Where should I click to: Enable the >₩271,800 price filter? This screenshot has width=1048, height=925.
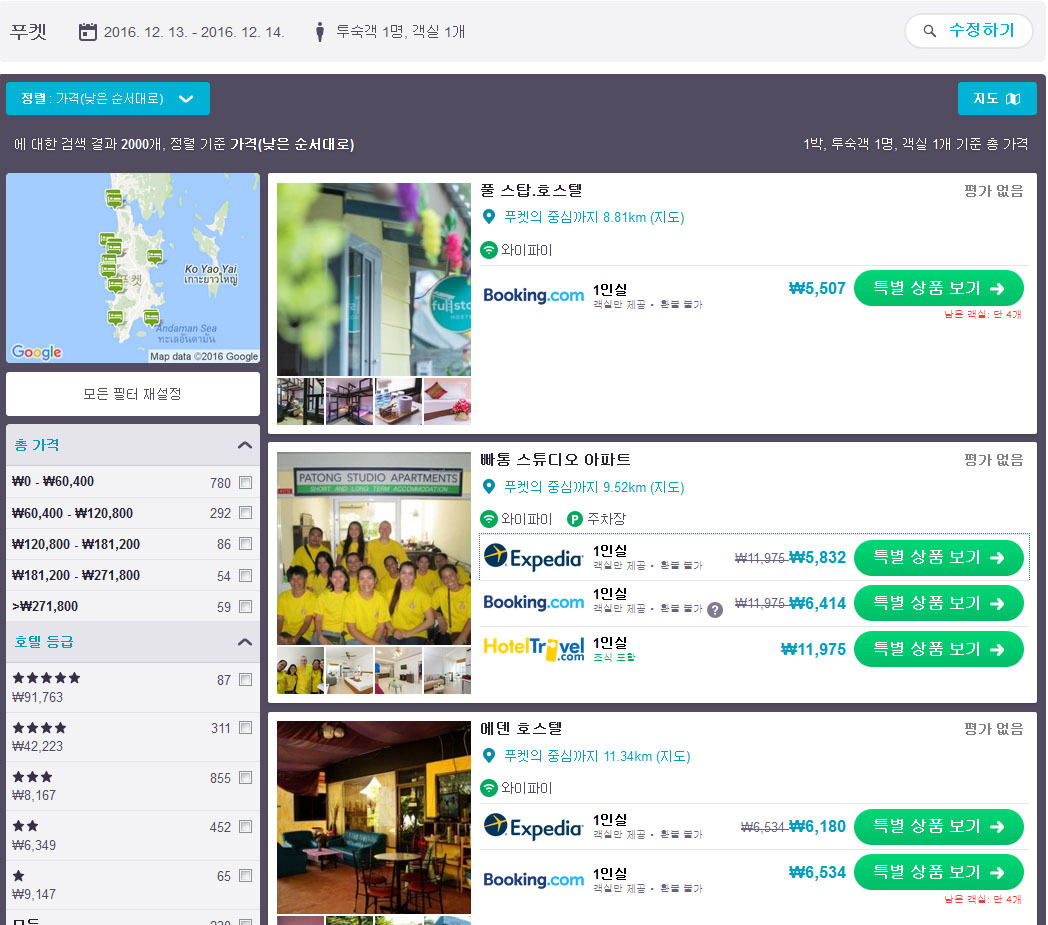pyautogui.click(x=245, y=606)
